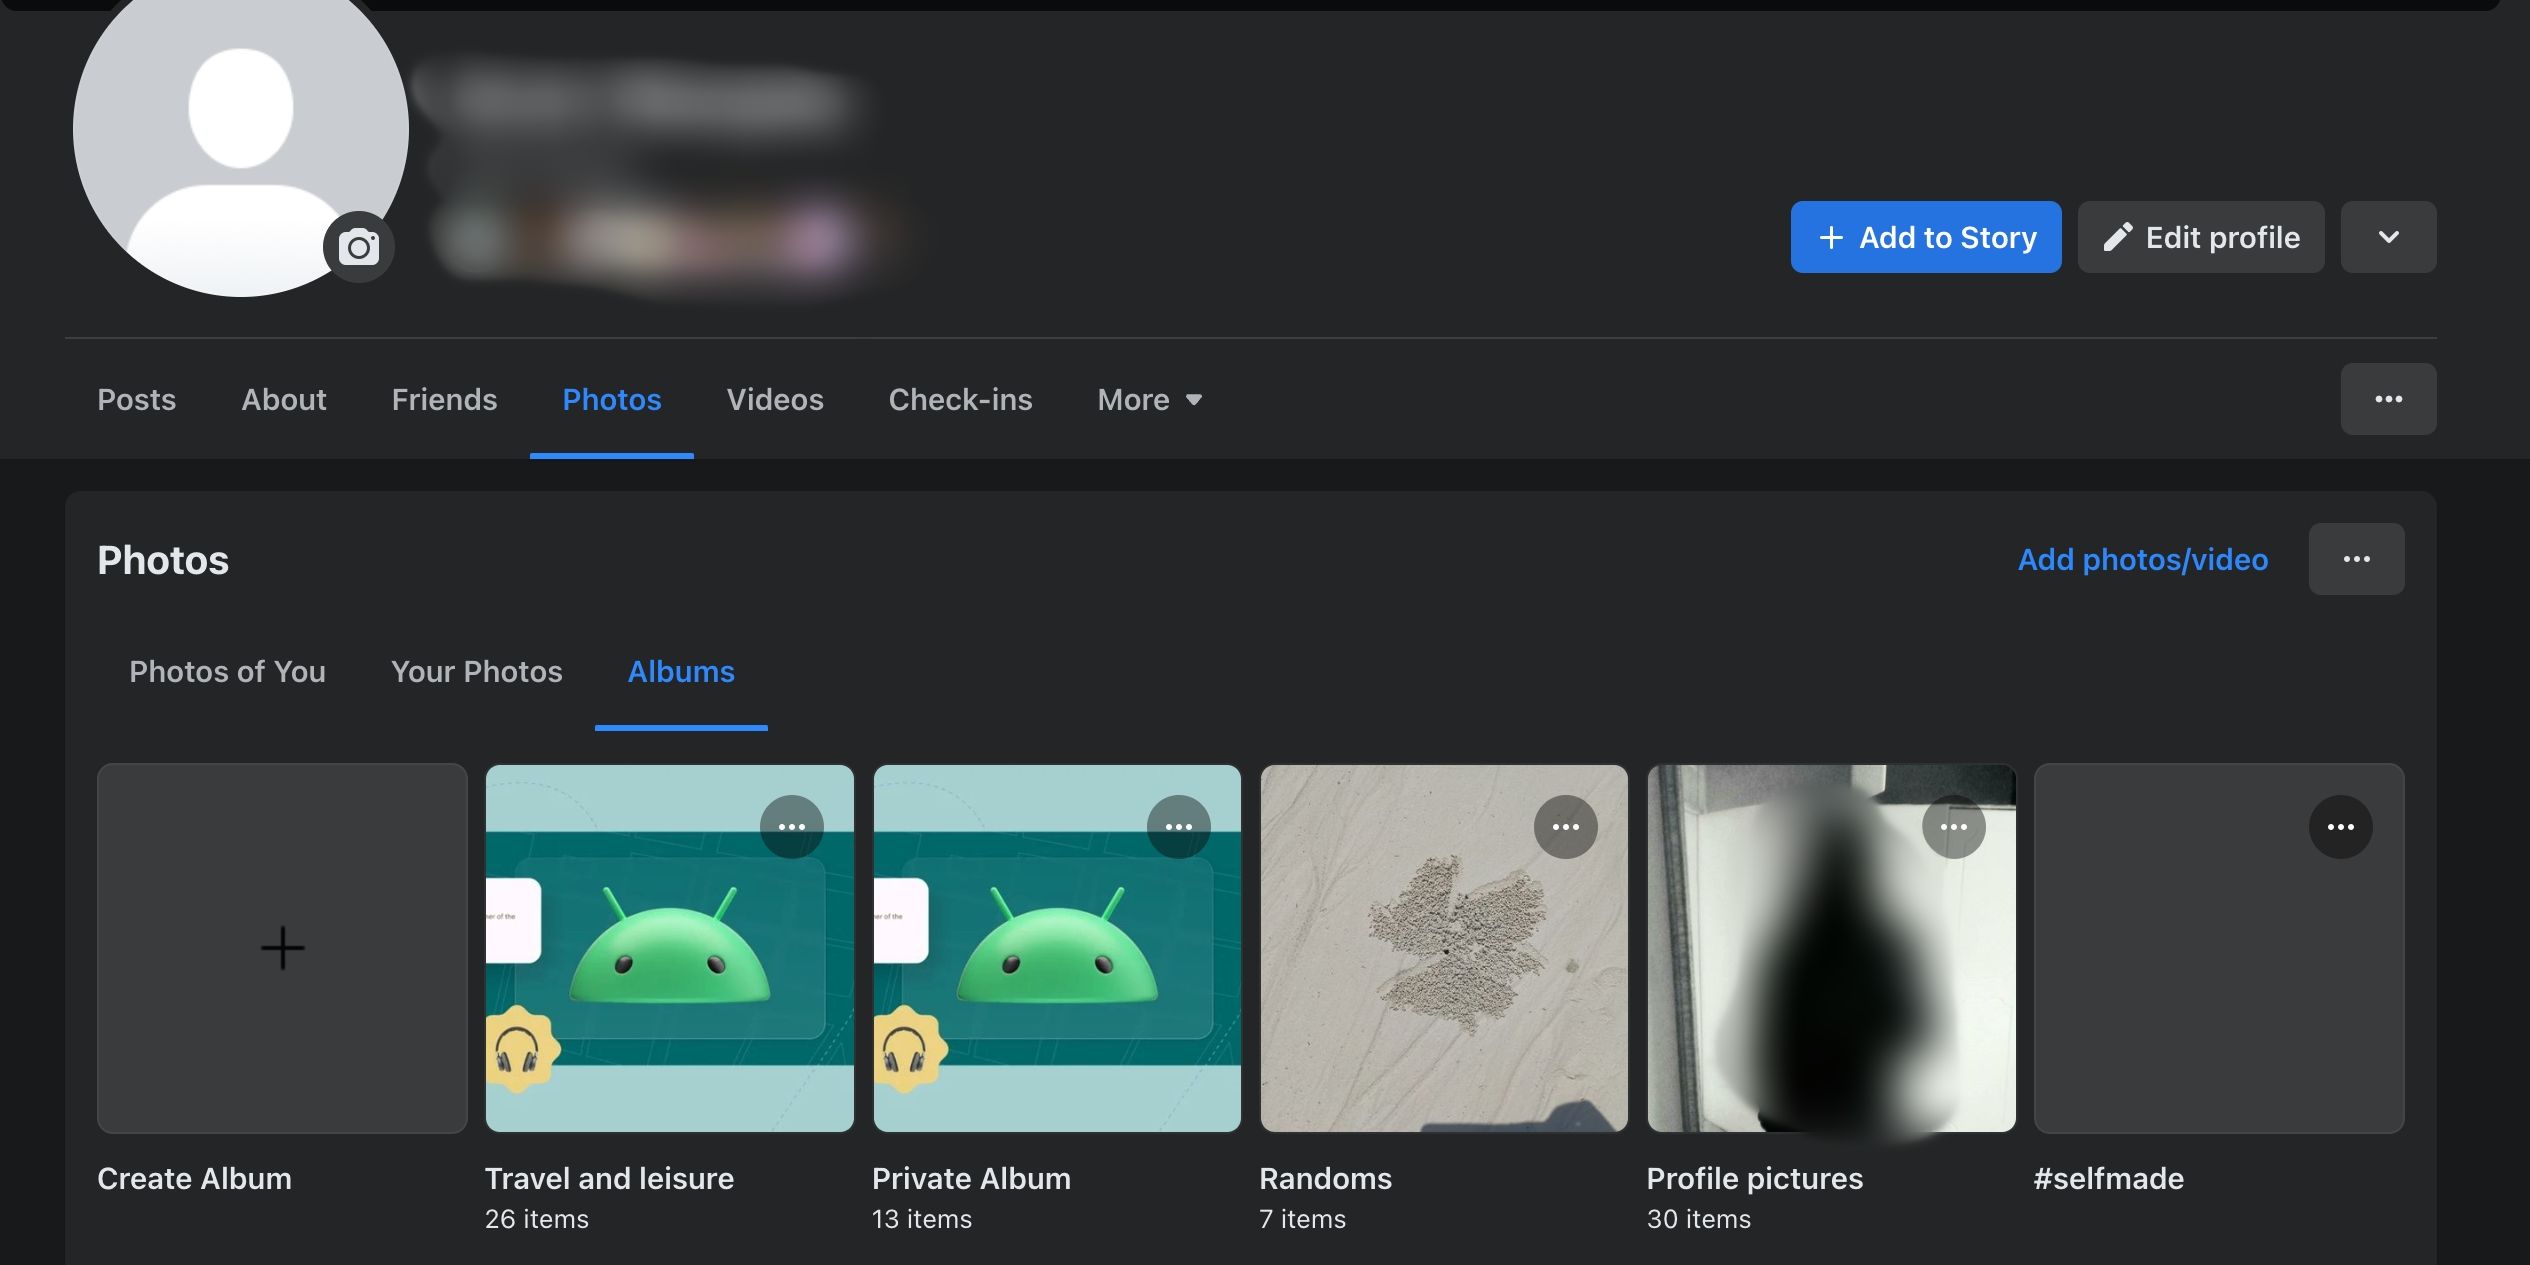Open three-dot menu on #selfmade album

pos(2340,827)
